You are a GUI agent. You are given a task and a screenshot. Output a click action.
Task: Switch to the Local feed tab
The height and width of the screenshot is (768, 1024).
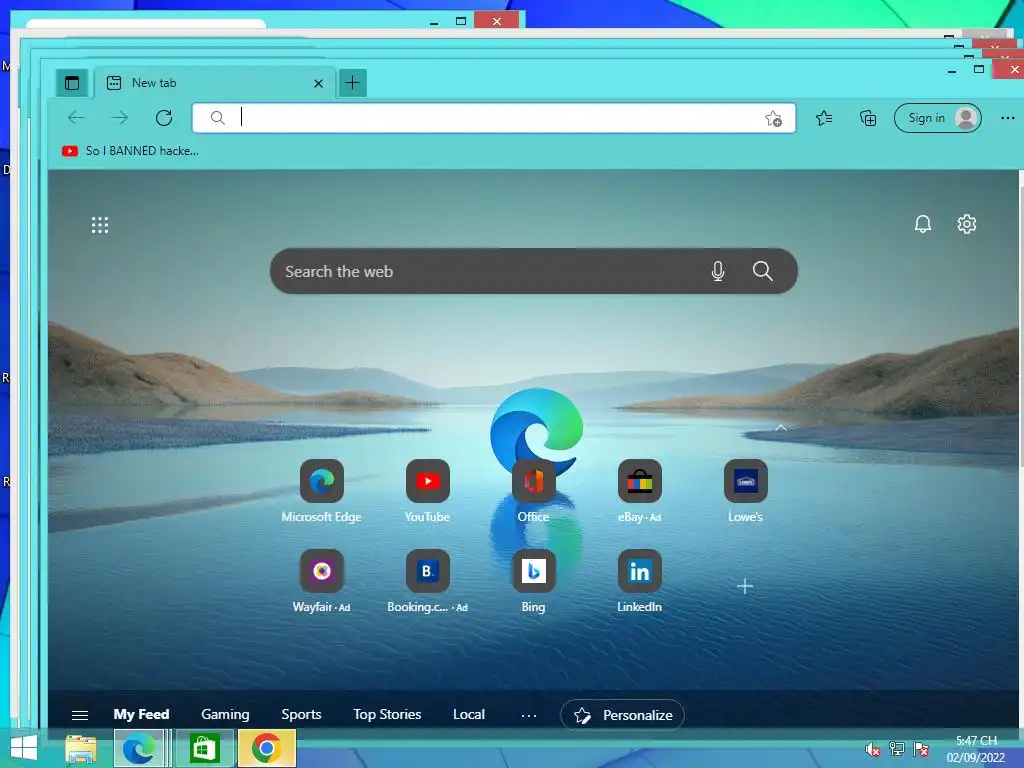pyautogui.click(x=469, y=714)
